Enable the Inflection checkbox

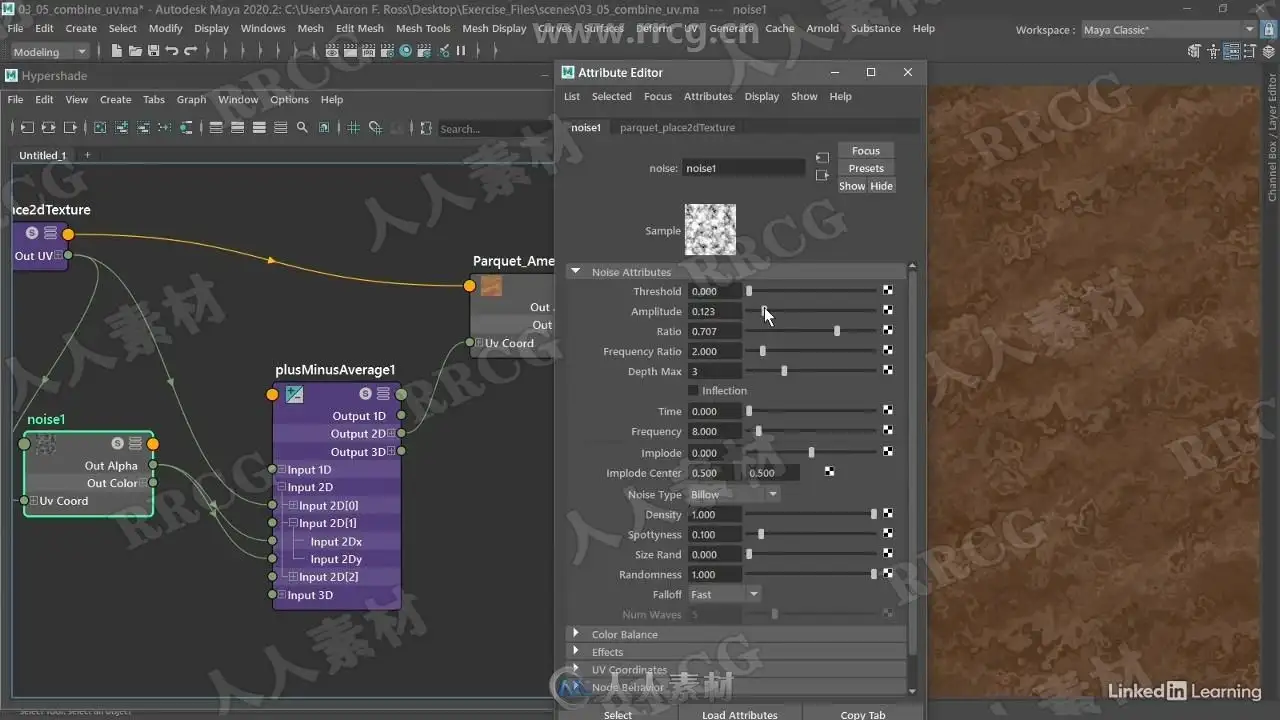tap(693, 391)
